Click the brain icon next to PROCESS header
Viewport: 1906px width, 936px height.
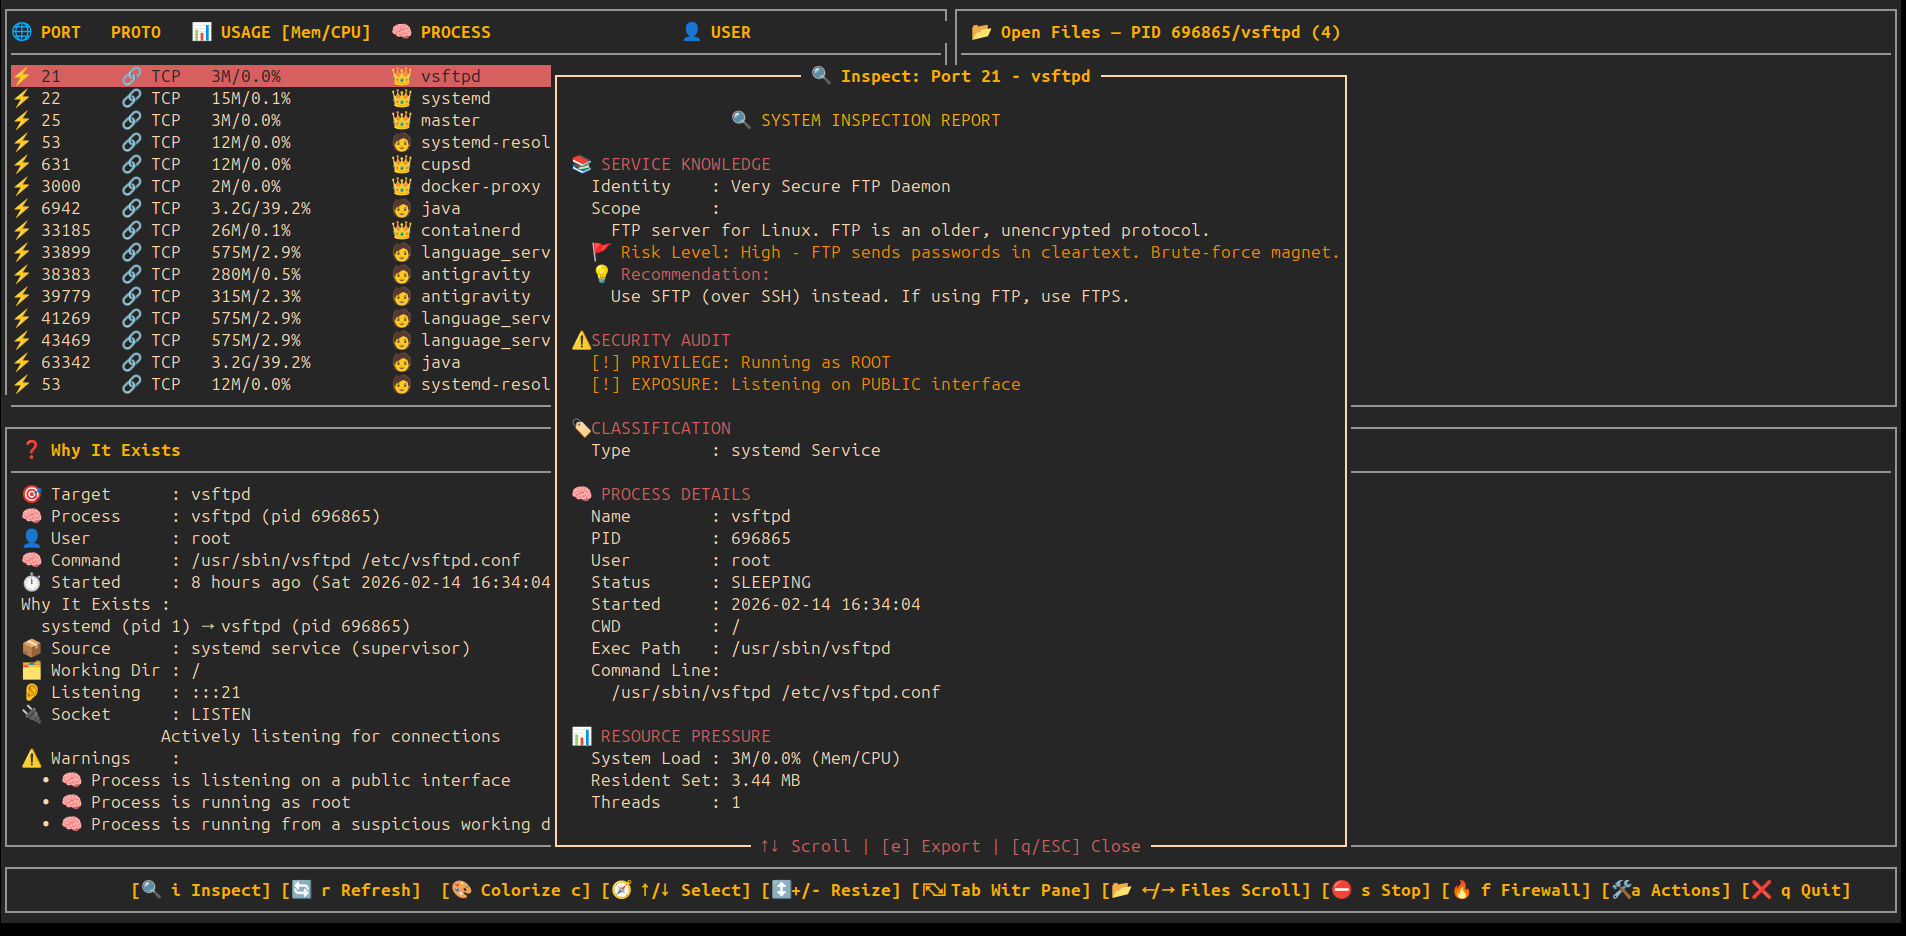click(x=401, y=32)
